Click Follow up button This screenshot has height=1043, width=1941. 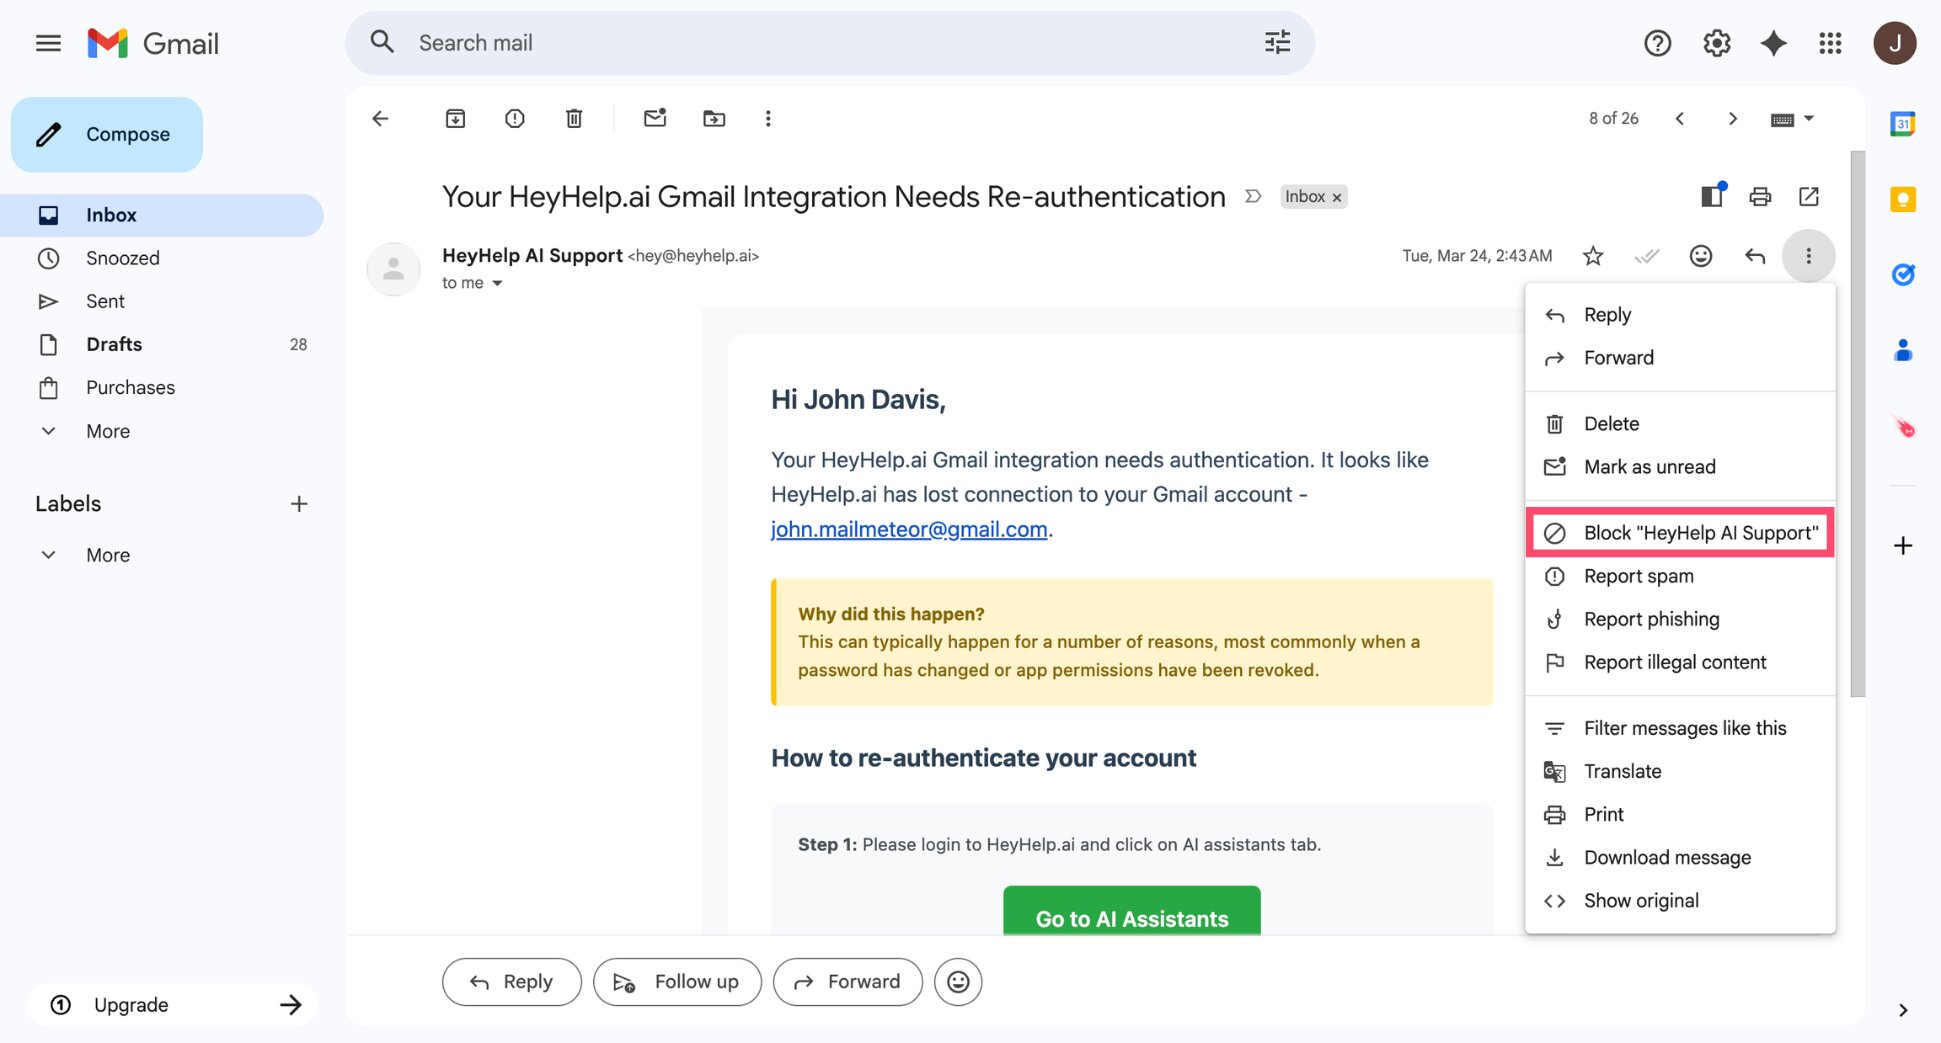pos(677,982)
